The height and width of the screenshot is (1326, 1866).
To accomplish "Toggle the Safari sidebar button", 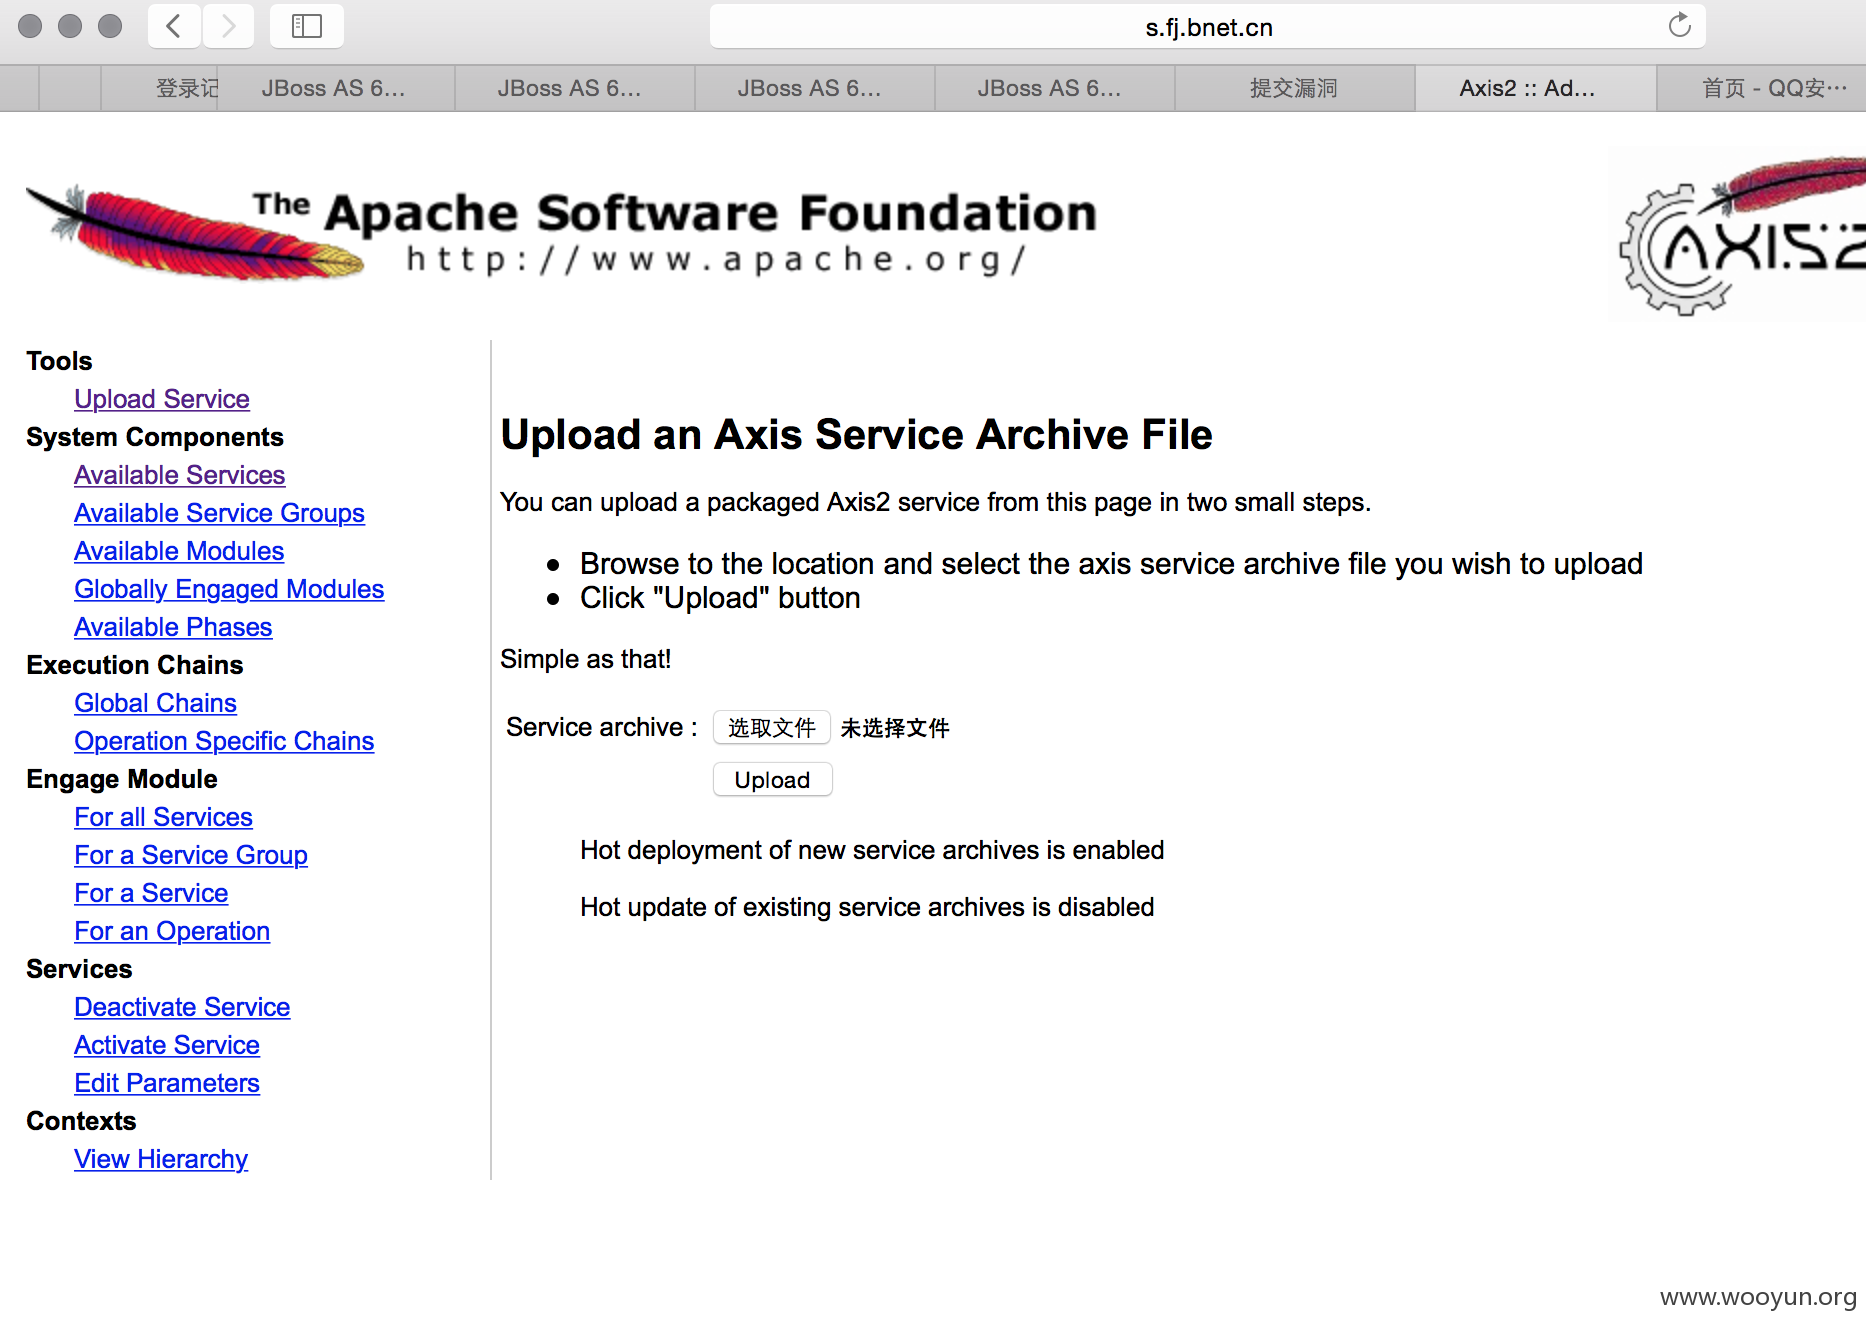I will pyautogui.click(x=306, y=26).
